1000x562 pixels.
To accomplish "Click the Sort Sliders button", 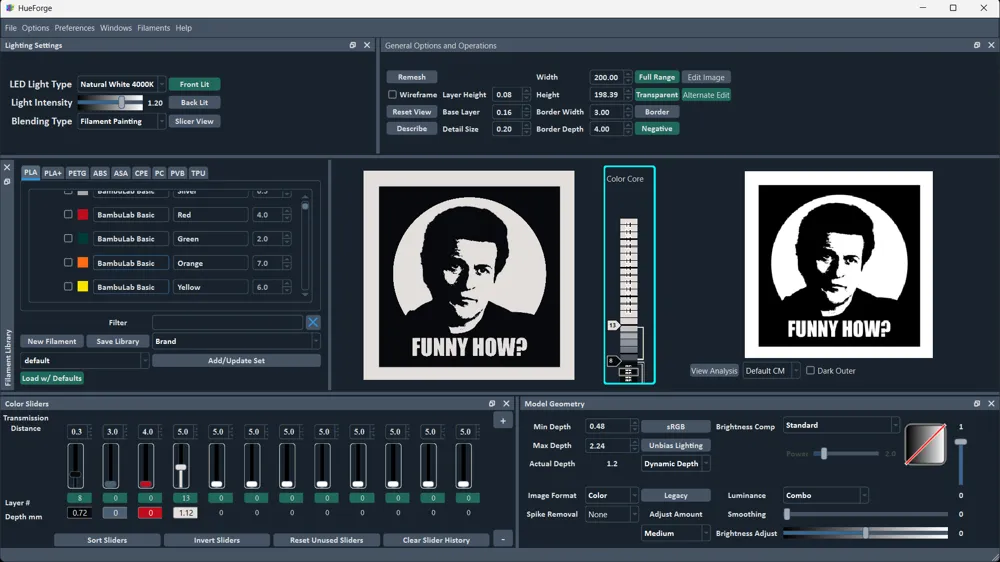I will tap(107, 540).
